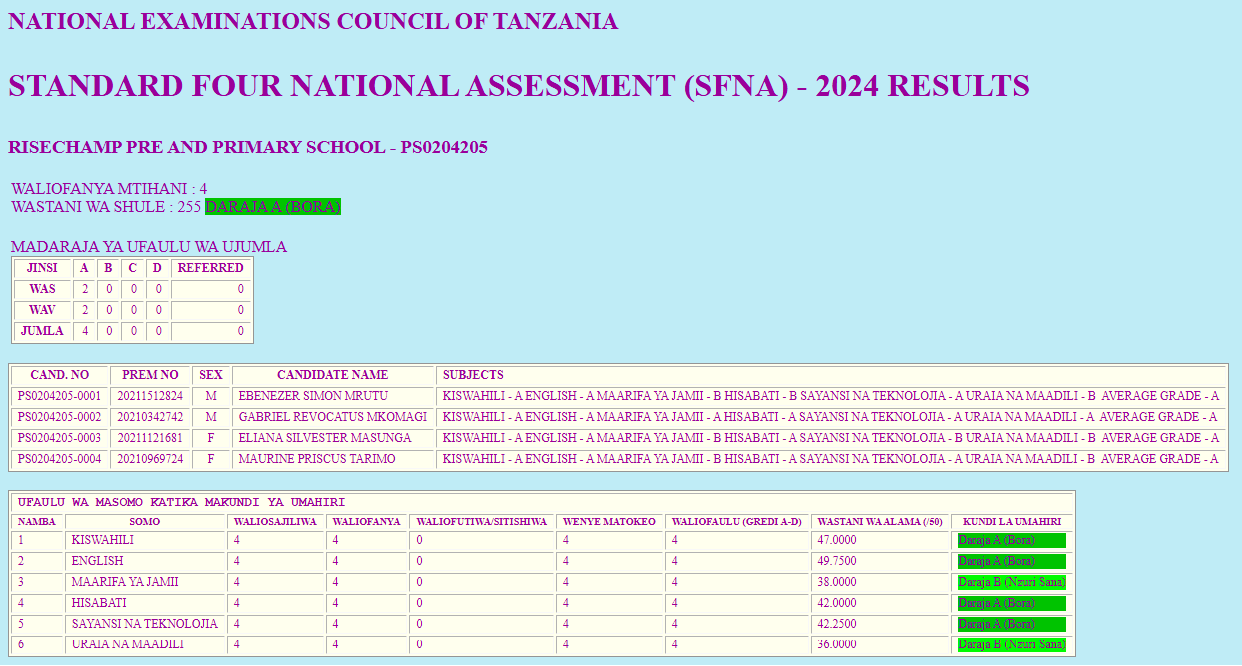Click PREM number 20210342742
This screenshot has height=666, width=1242.
coord(150,418)
